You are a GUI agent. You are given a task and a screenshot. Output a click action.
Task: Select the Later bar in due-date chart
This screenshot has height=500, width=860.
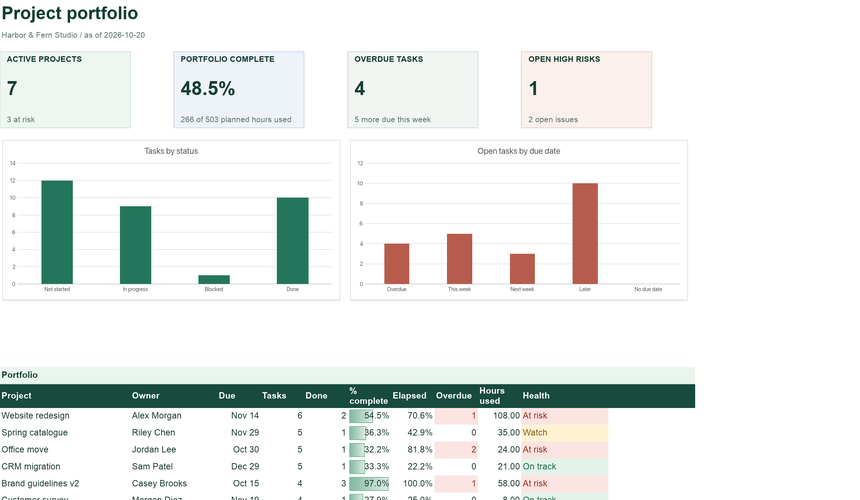click(585, 234)
